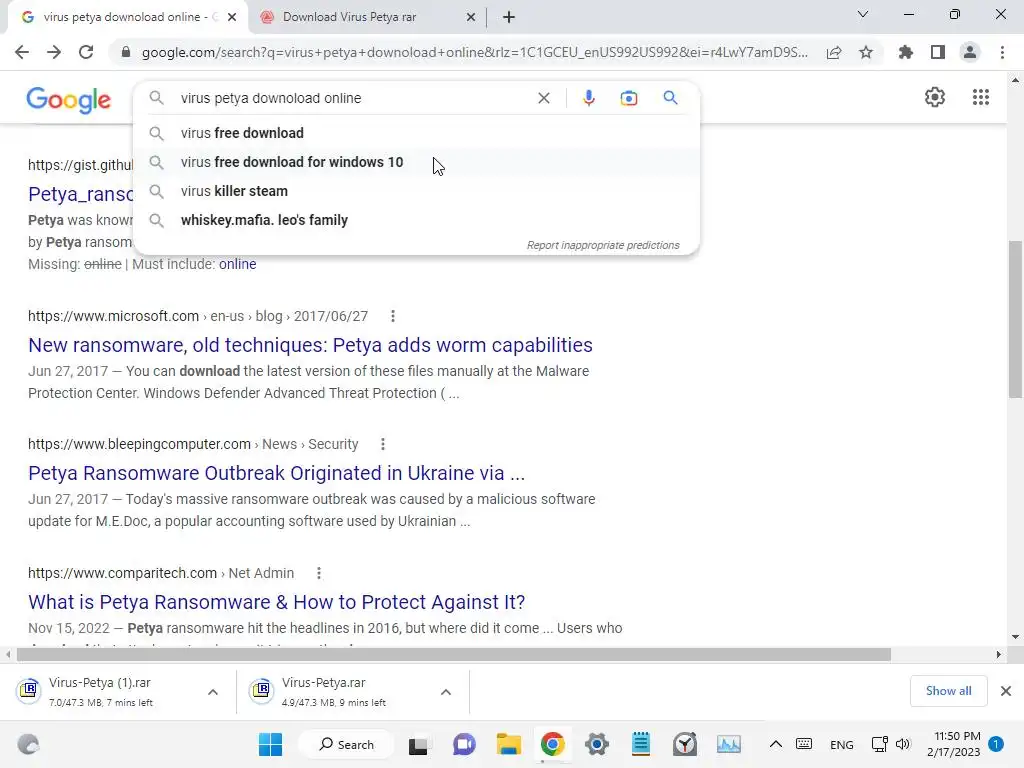Submit search with the blue magnifier
The height and width of the screenshot is (768, 1024).
tap(670, 98)
